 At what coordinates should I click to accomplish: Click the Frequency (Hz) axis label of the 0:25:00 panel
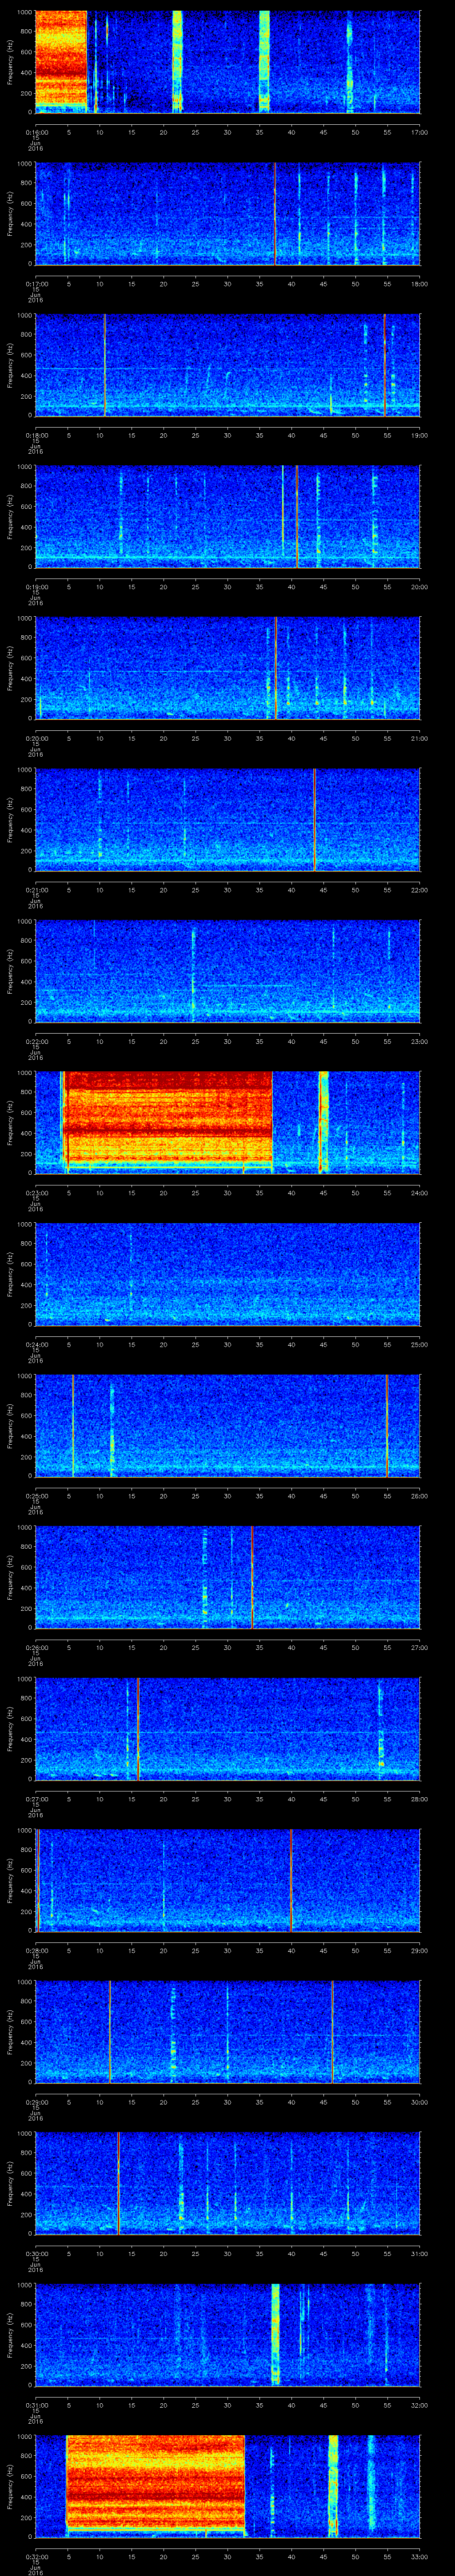pos(10,1427)
